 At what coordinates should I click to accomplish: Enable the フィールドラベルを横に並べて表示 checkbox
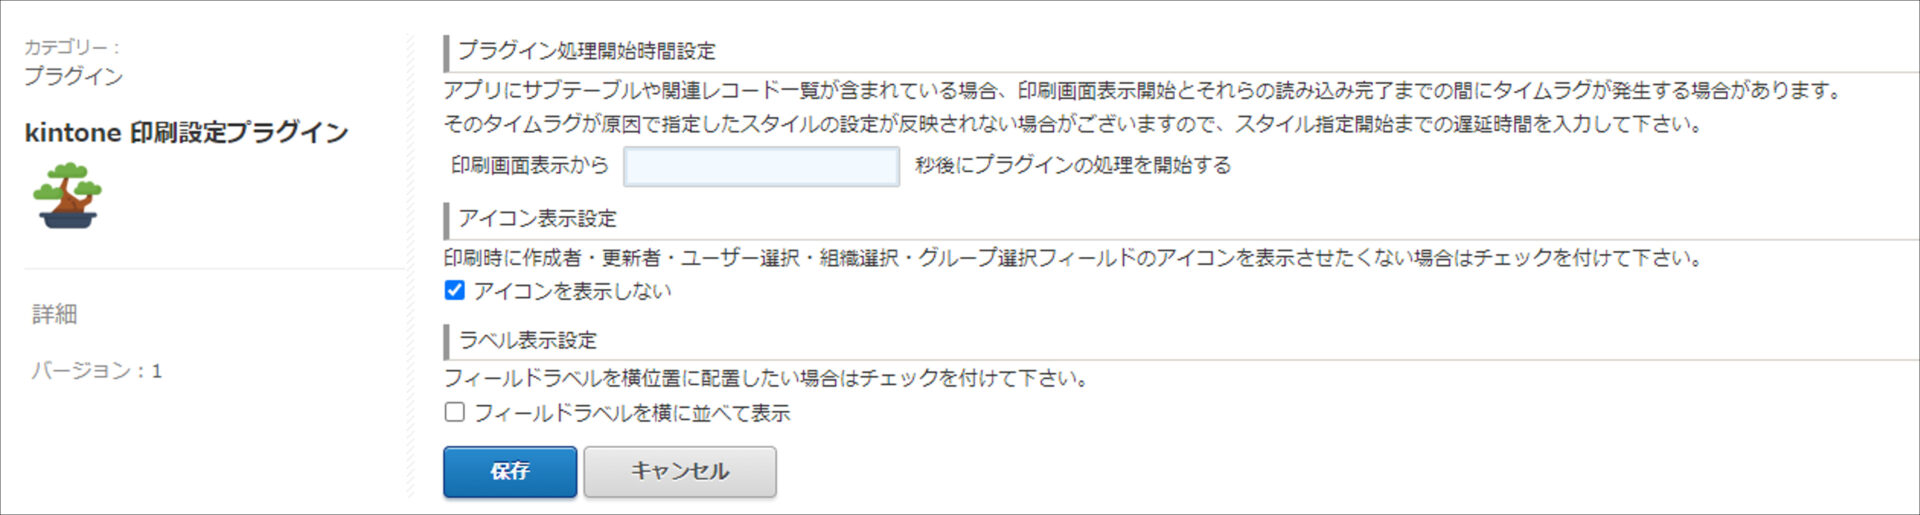[455, 412]
